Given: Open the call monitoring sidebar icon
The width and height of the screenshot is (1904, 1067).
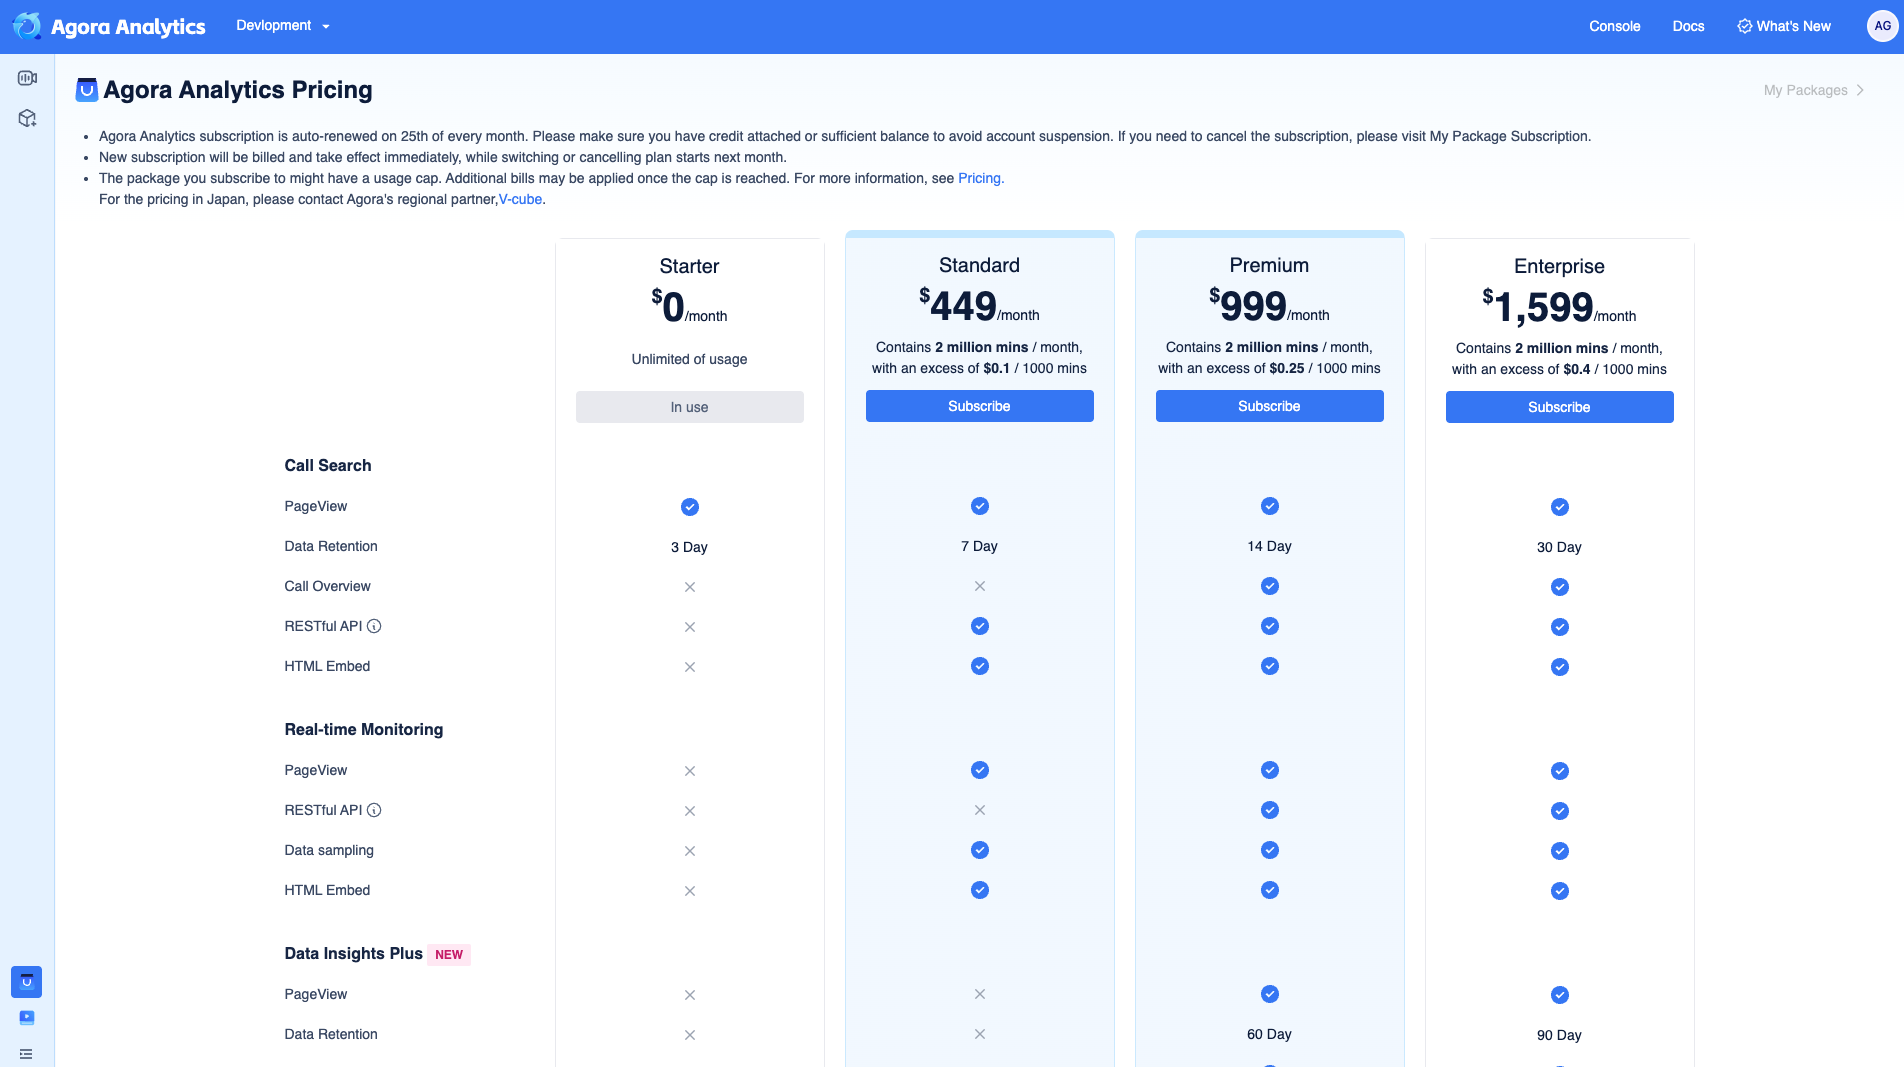Looking at the screenshot, I should [27, 78].
